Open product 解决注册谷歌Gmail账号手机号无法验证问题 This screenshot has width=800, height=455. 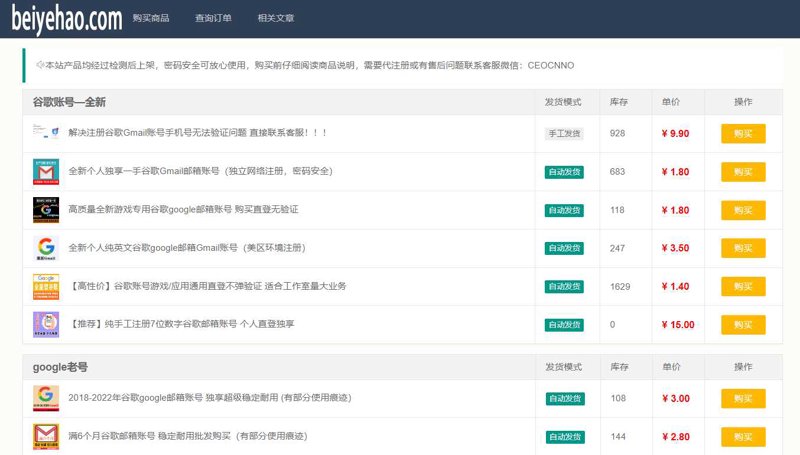197,133
